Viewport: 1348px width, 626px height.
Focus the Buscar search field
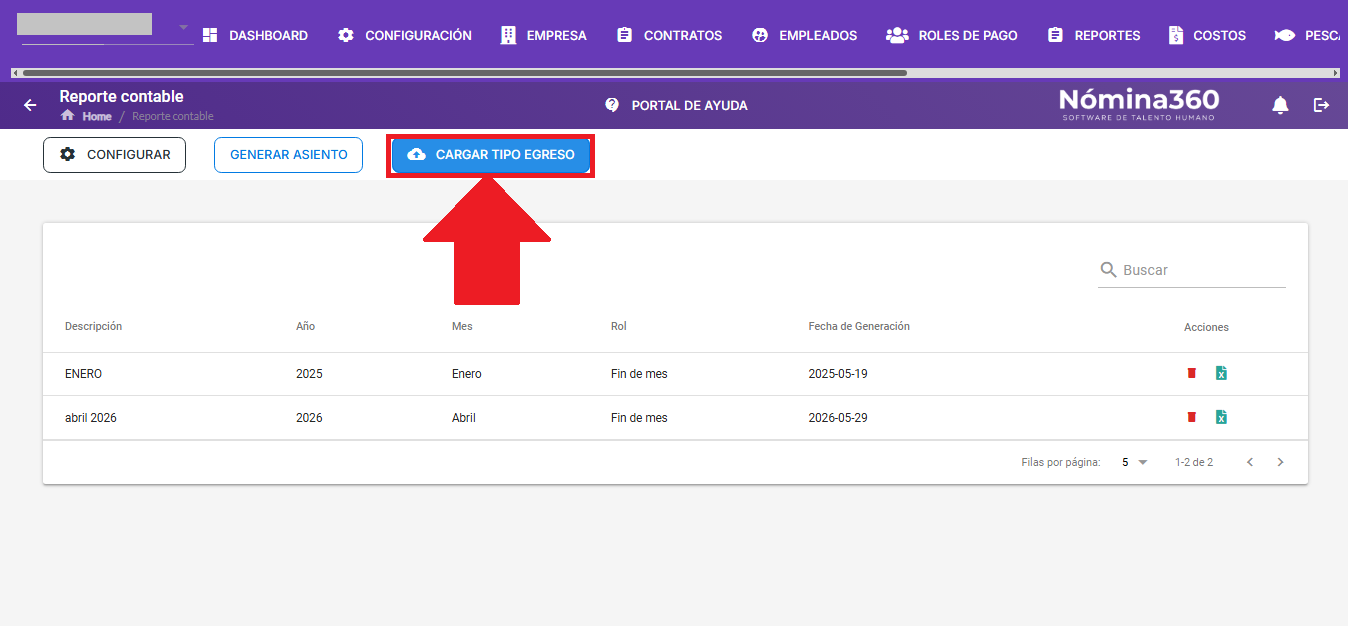1192,270
